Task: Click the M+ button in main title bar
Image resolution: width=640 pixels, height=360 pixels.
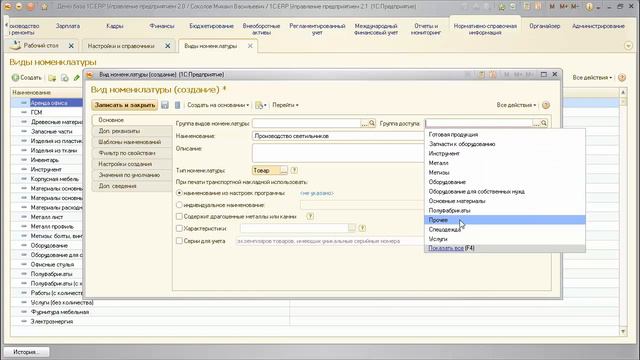Action: click(x=564, y=7)
